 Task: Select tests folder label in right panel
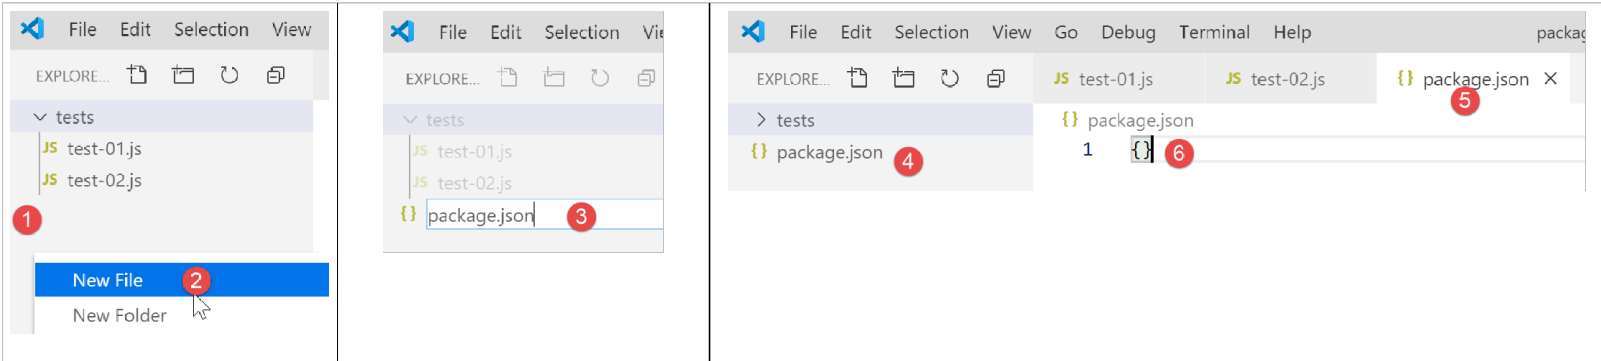pyautogui.click(x=795, y=120)
